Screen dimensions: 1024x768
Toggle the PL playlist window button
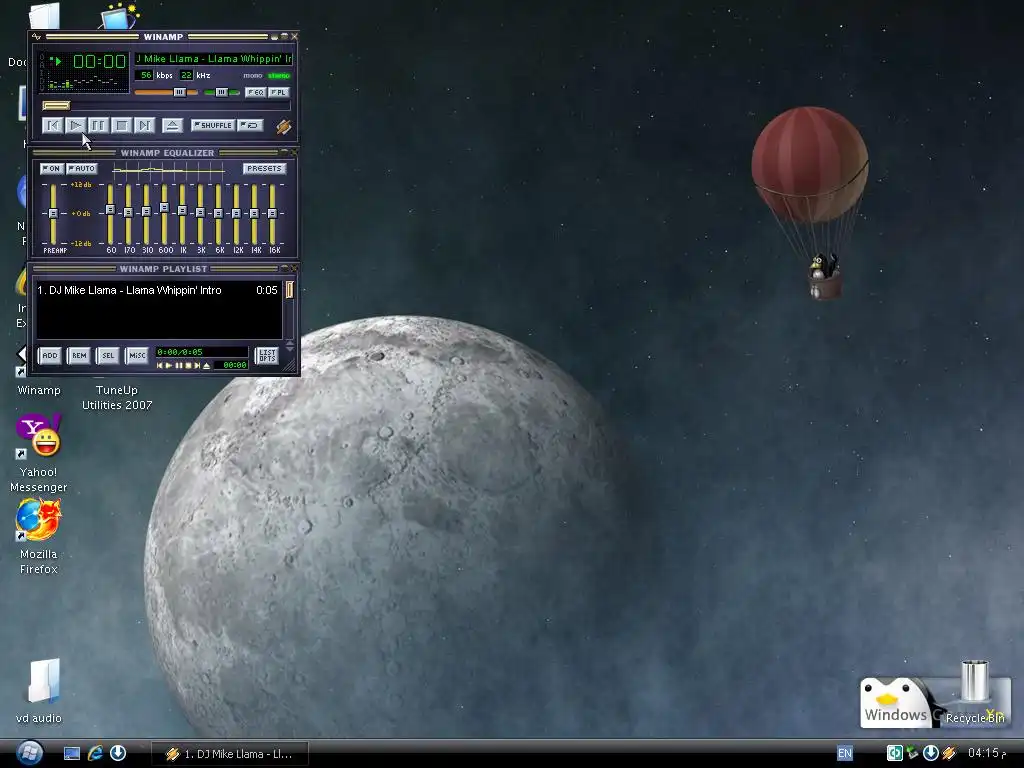[x=279, y=92]
